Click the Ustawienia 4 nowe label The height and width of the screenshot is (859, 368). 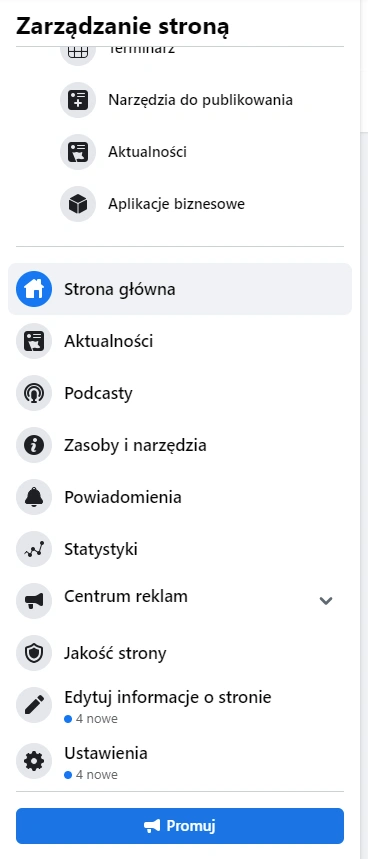(91, 775)
